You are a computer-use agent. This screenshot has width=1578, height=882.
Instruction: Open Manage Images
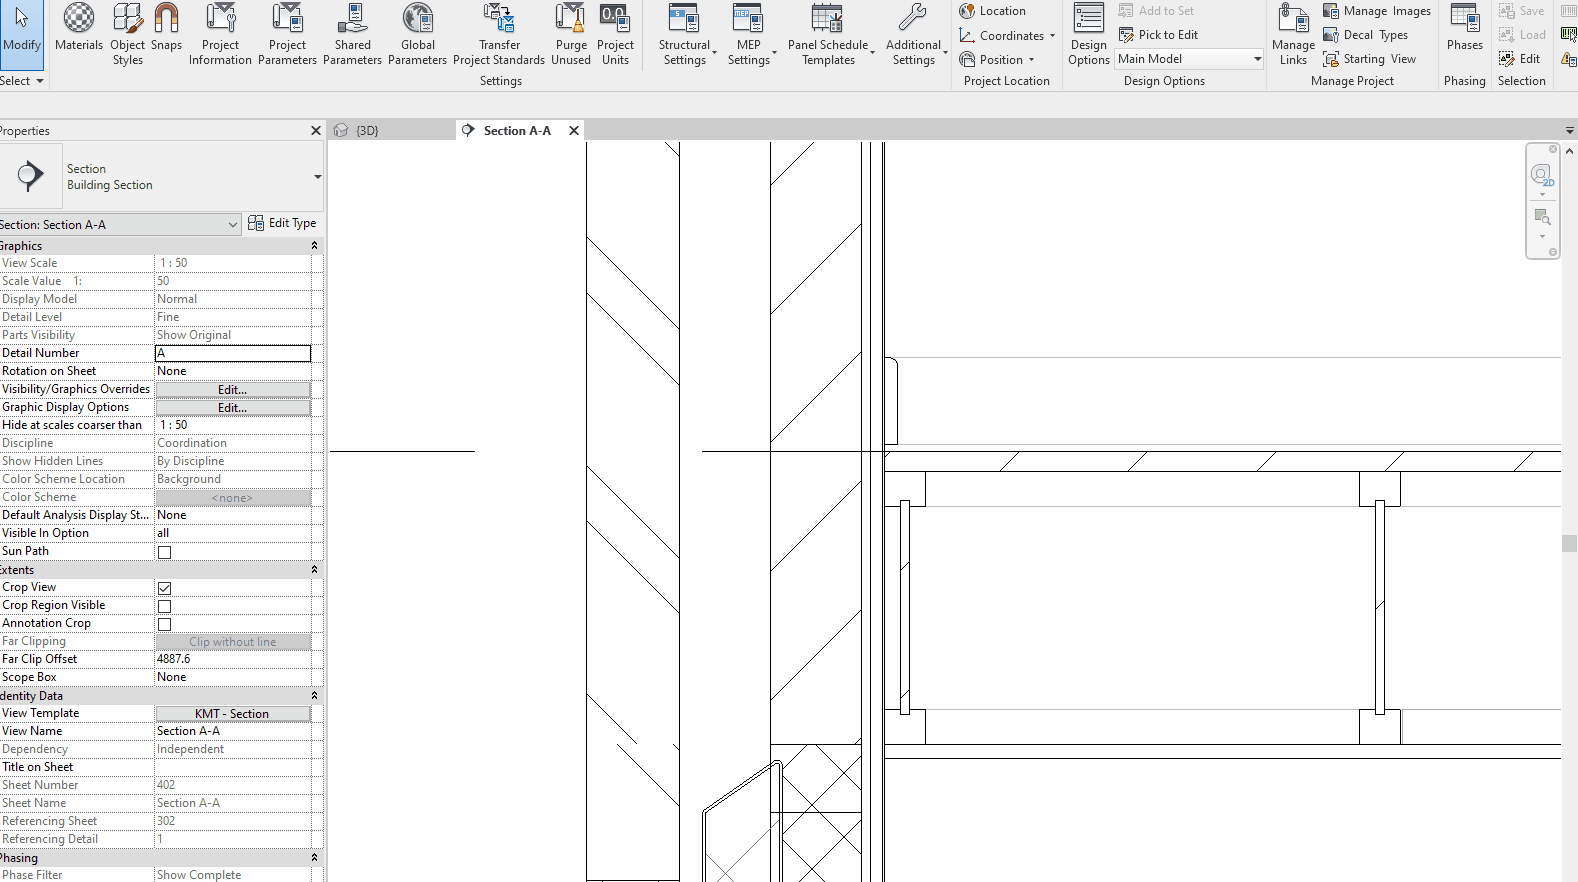point(1376,11)
